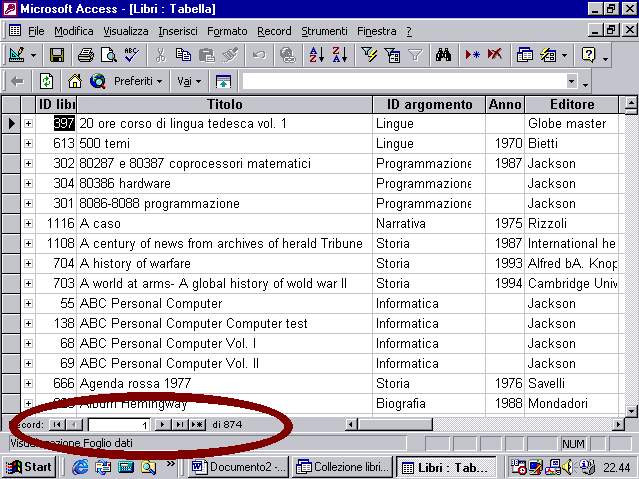
Task: Click the New Object toolbar icon
Action: (549, 55)
